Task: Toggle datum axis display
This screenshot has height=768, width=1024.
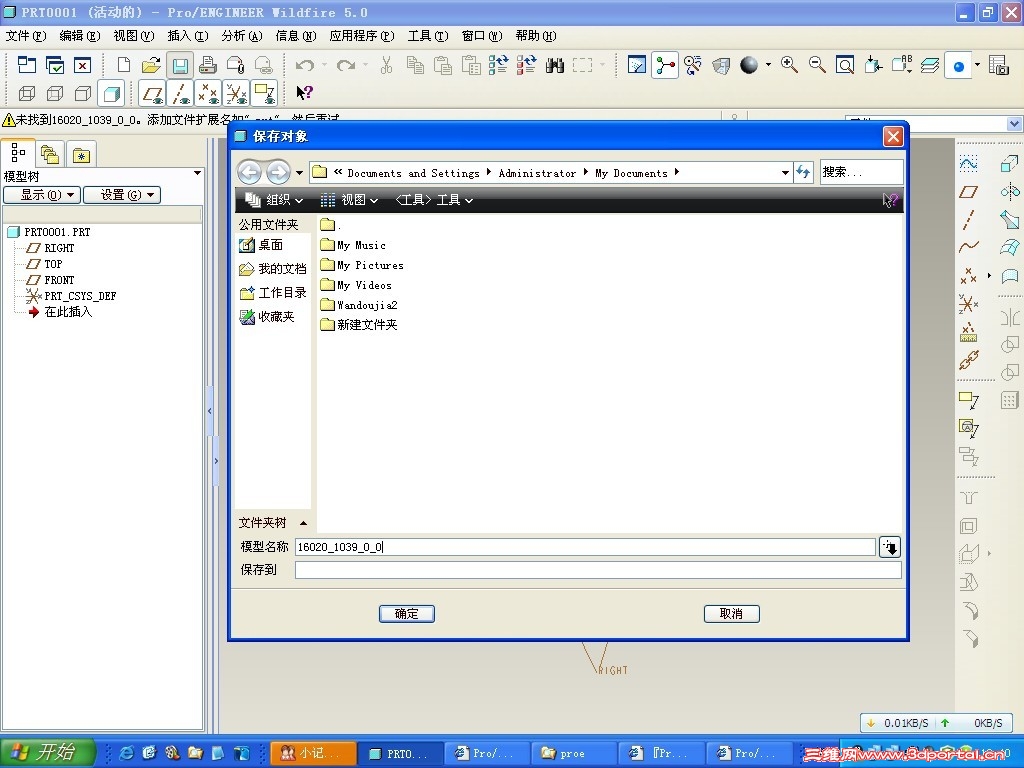Action: pyautogui.click(x=181, y=93)
